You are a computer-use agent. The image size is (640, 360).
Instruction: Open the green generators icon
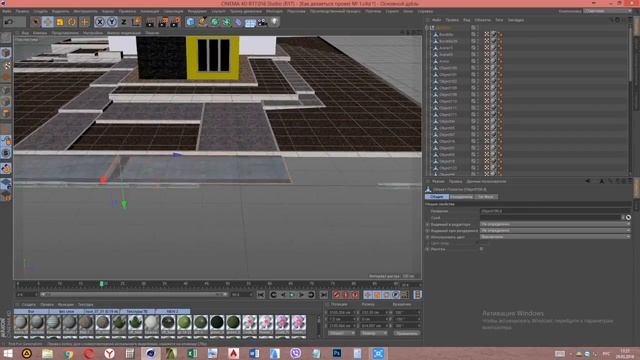tap(214, 22)
